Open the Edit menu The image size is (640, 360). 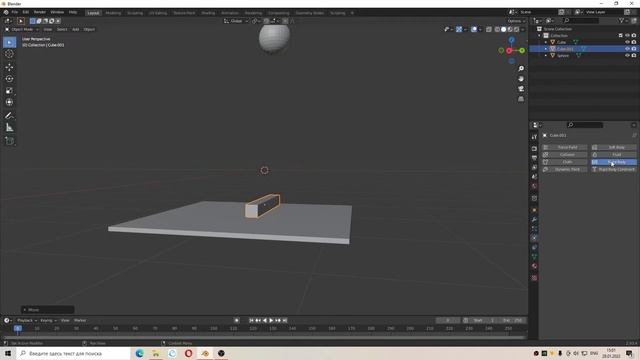(26, 12)
